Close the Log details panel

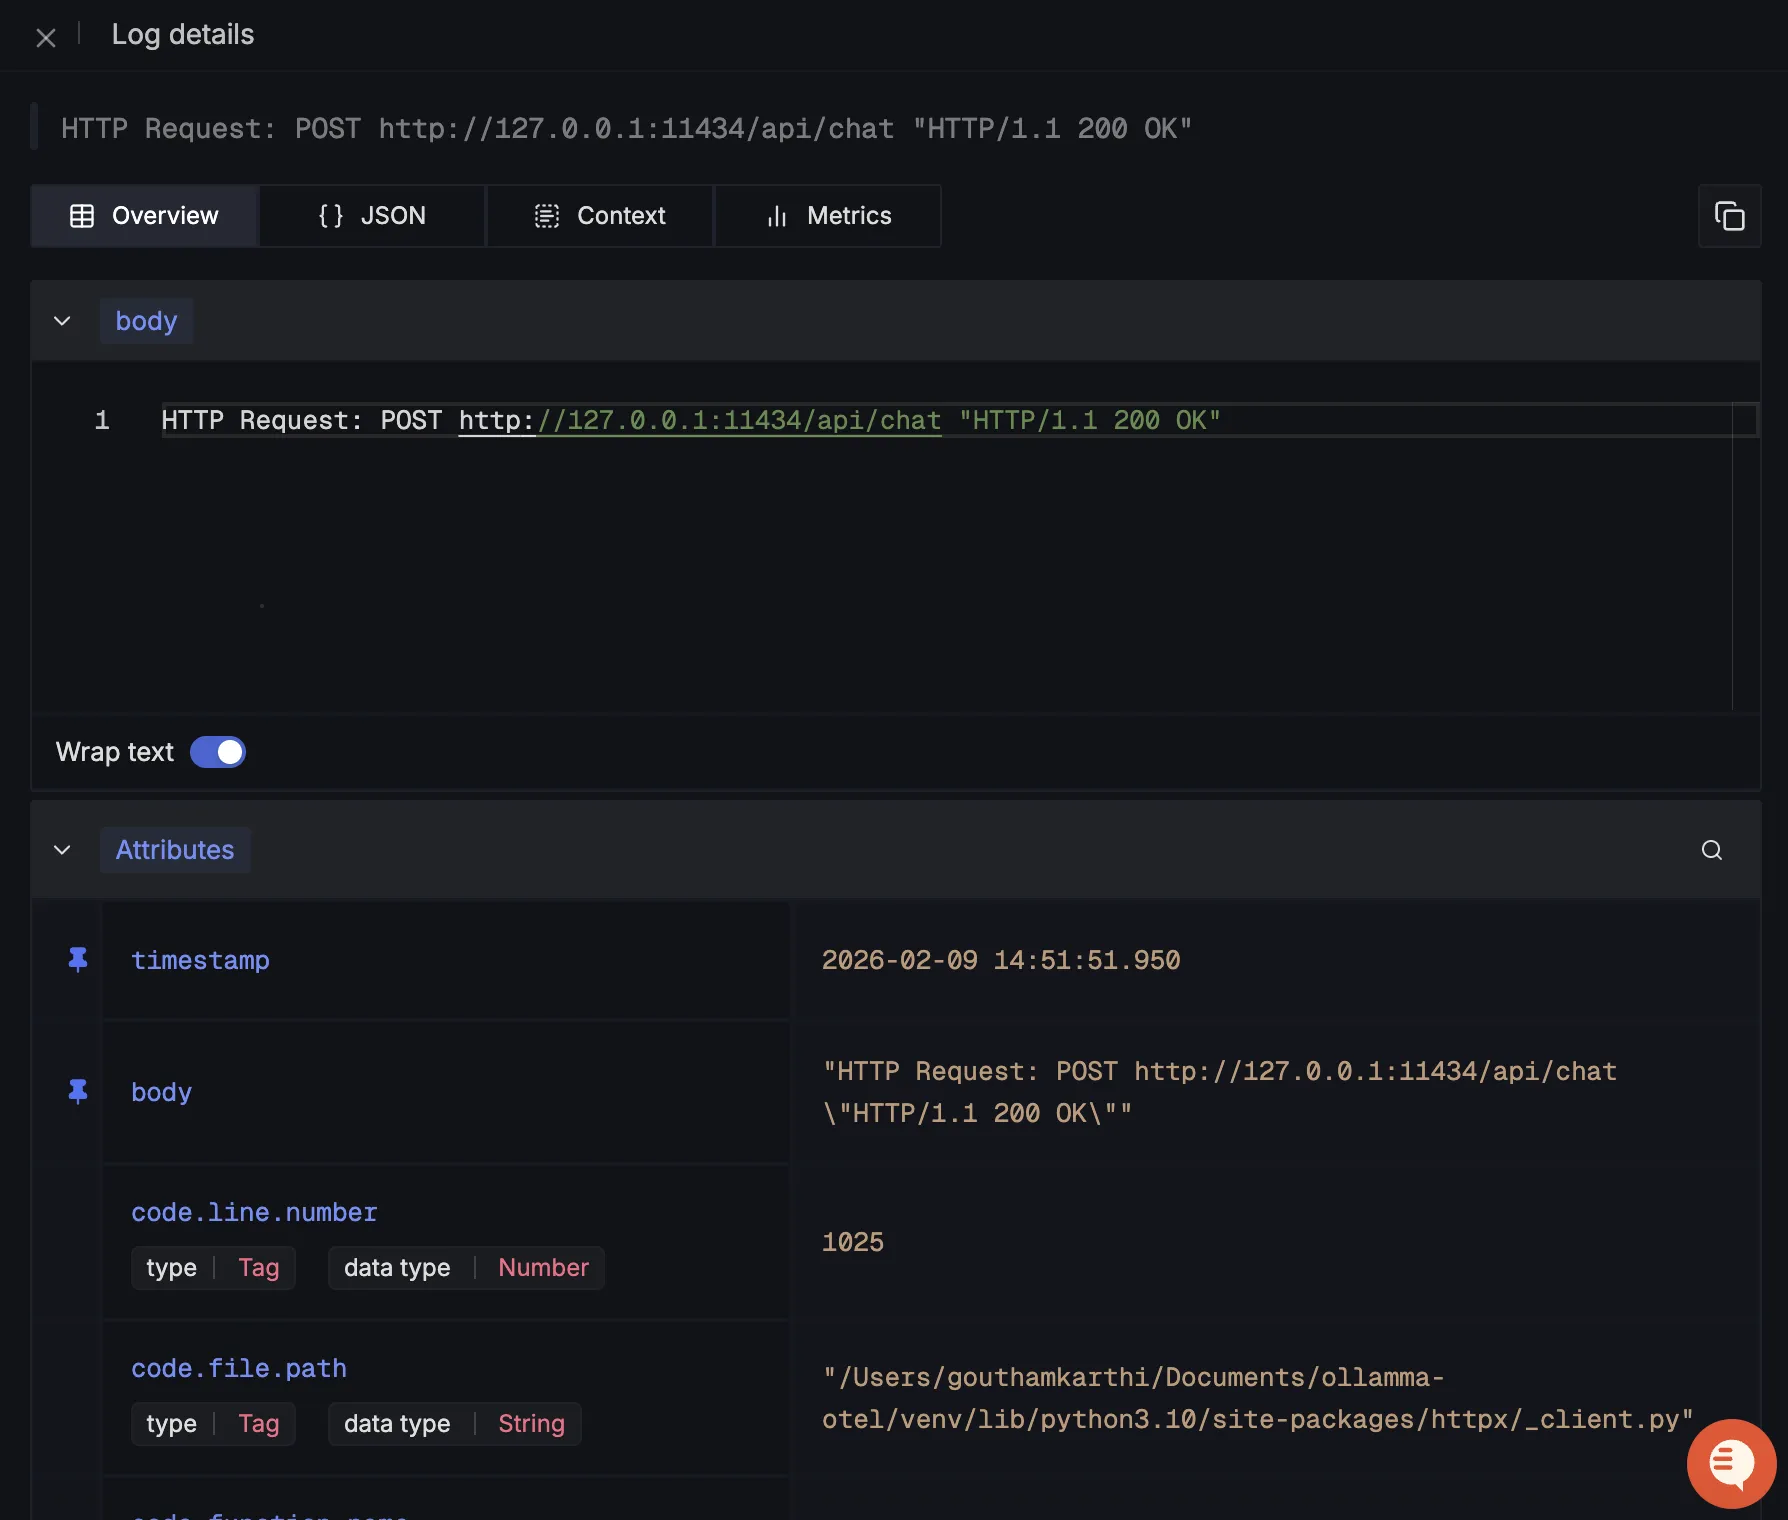point(46,38)
